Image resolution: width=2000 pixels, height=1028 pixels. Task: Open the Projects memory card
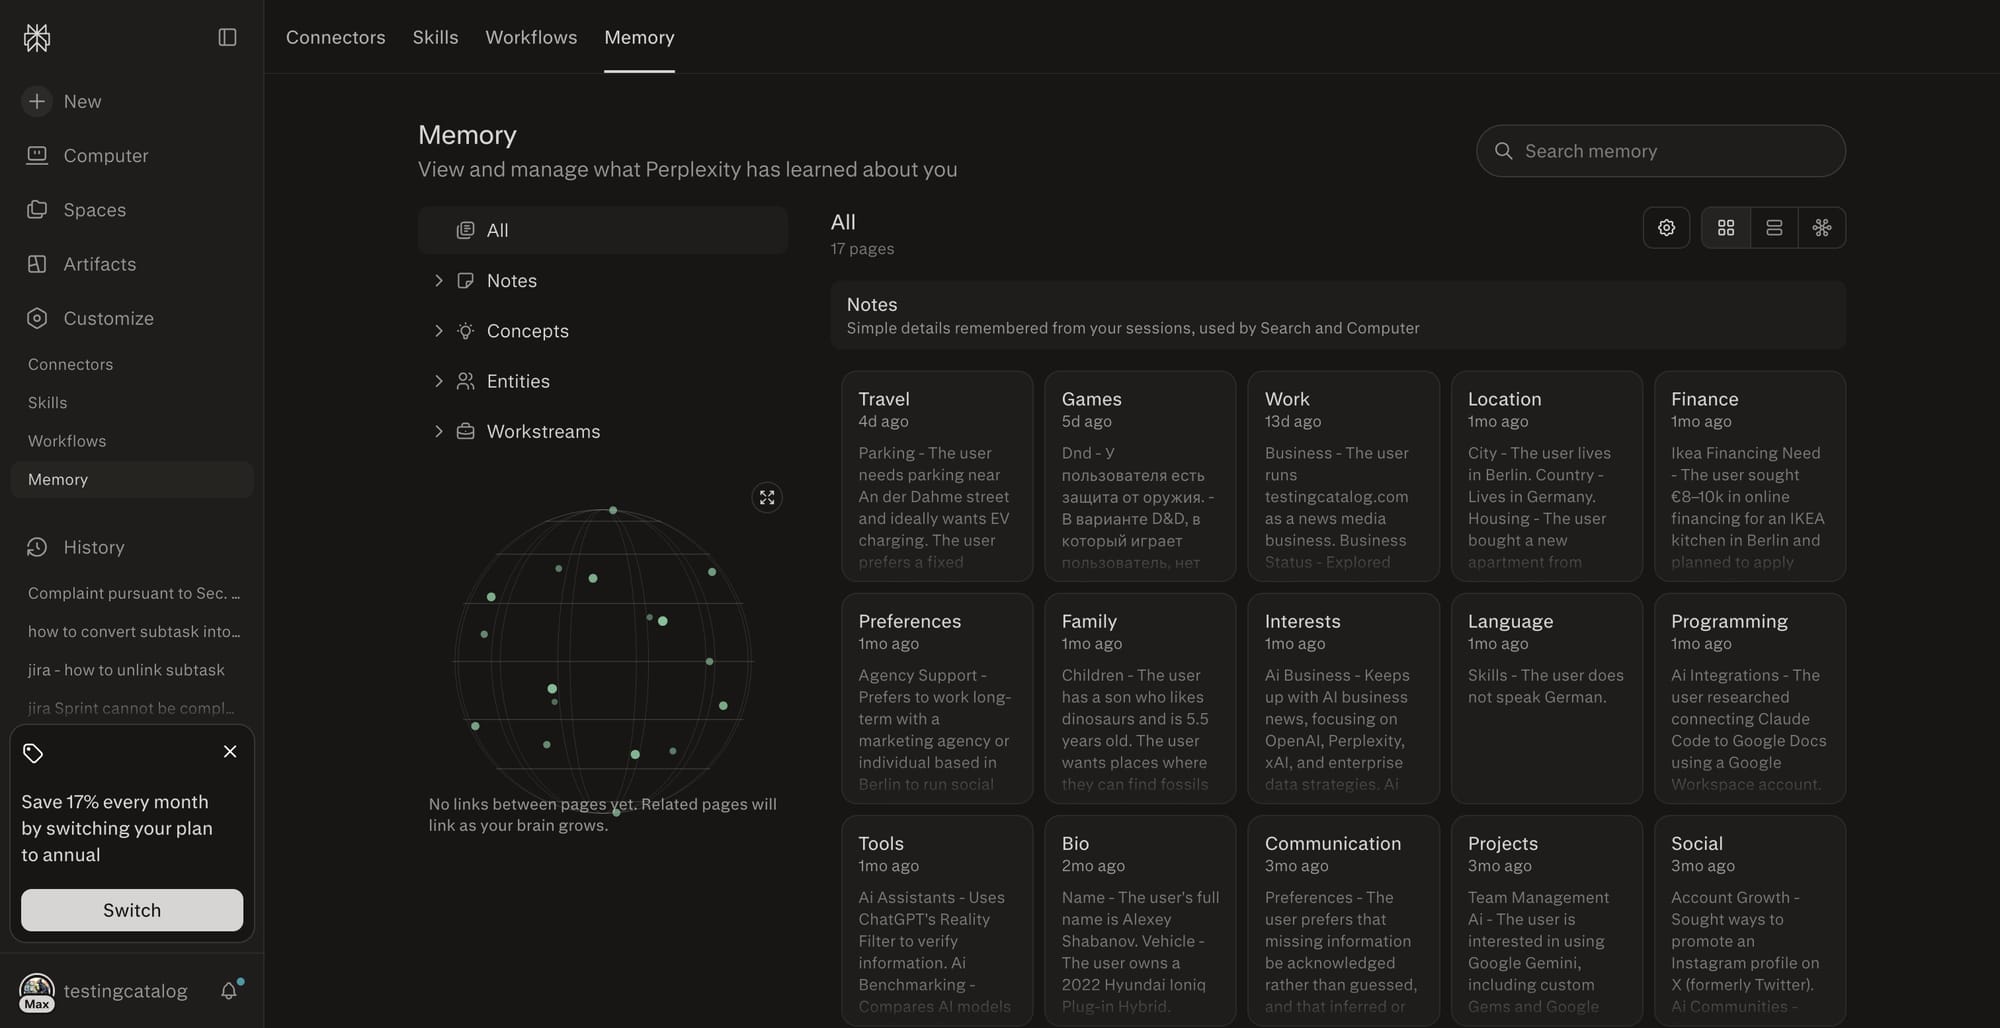(x=1547, y=920)
